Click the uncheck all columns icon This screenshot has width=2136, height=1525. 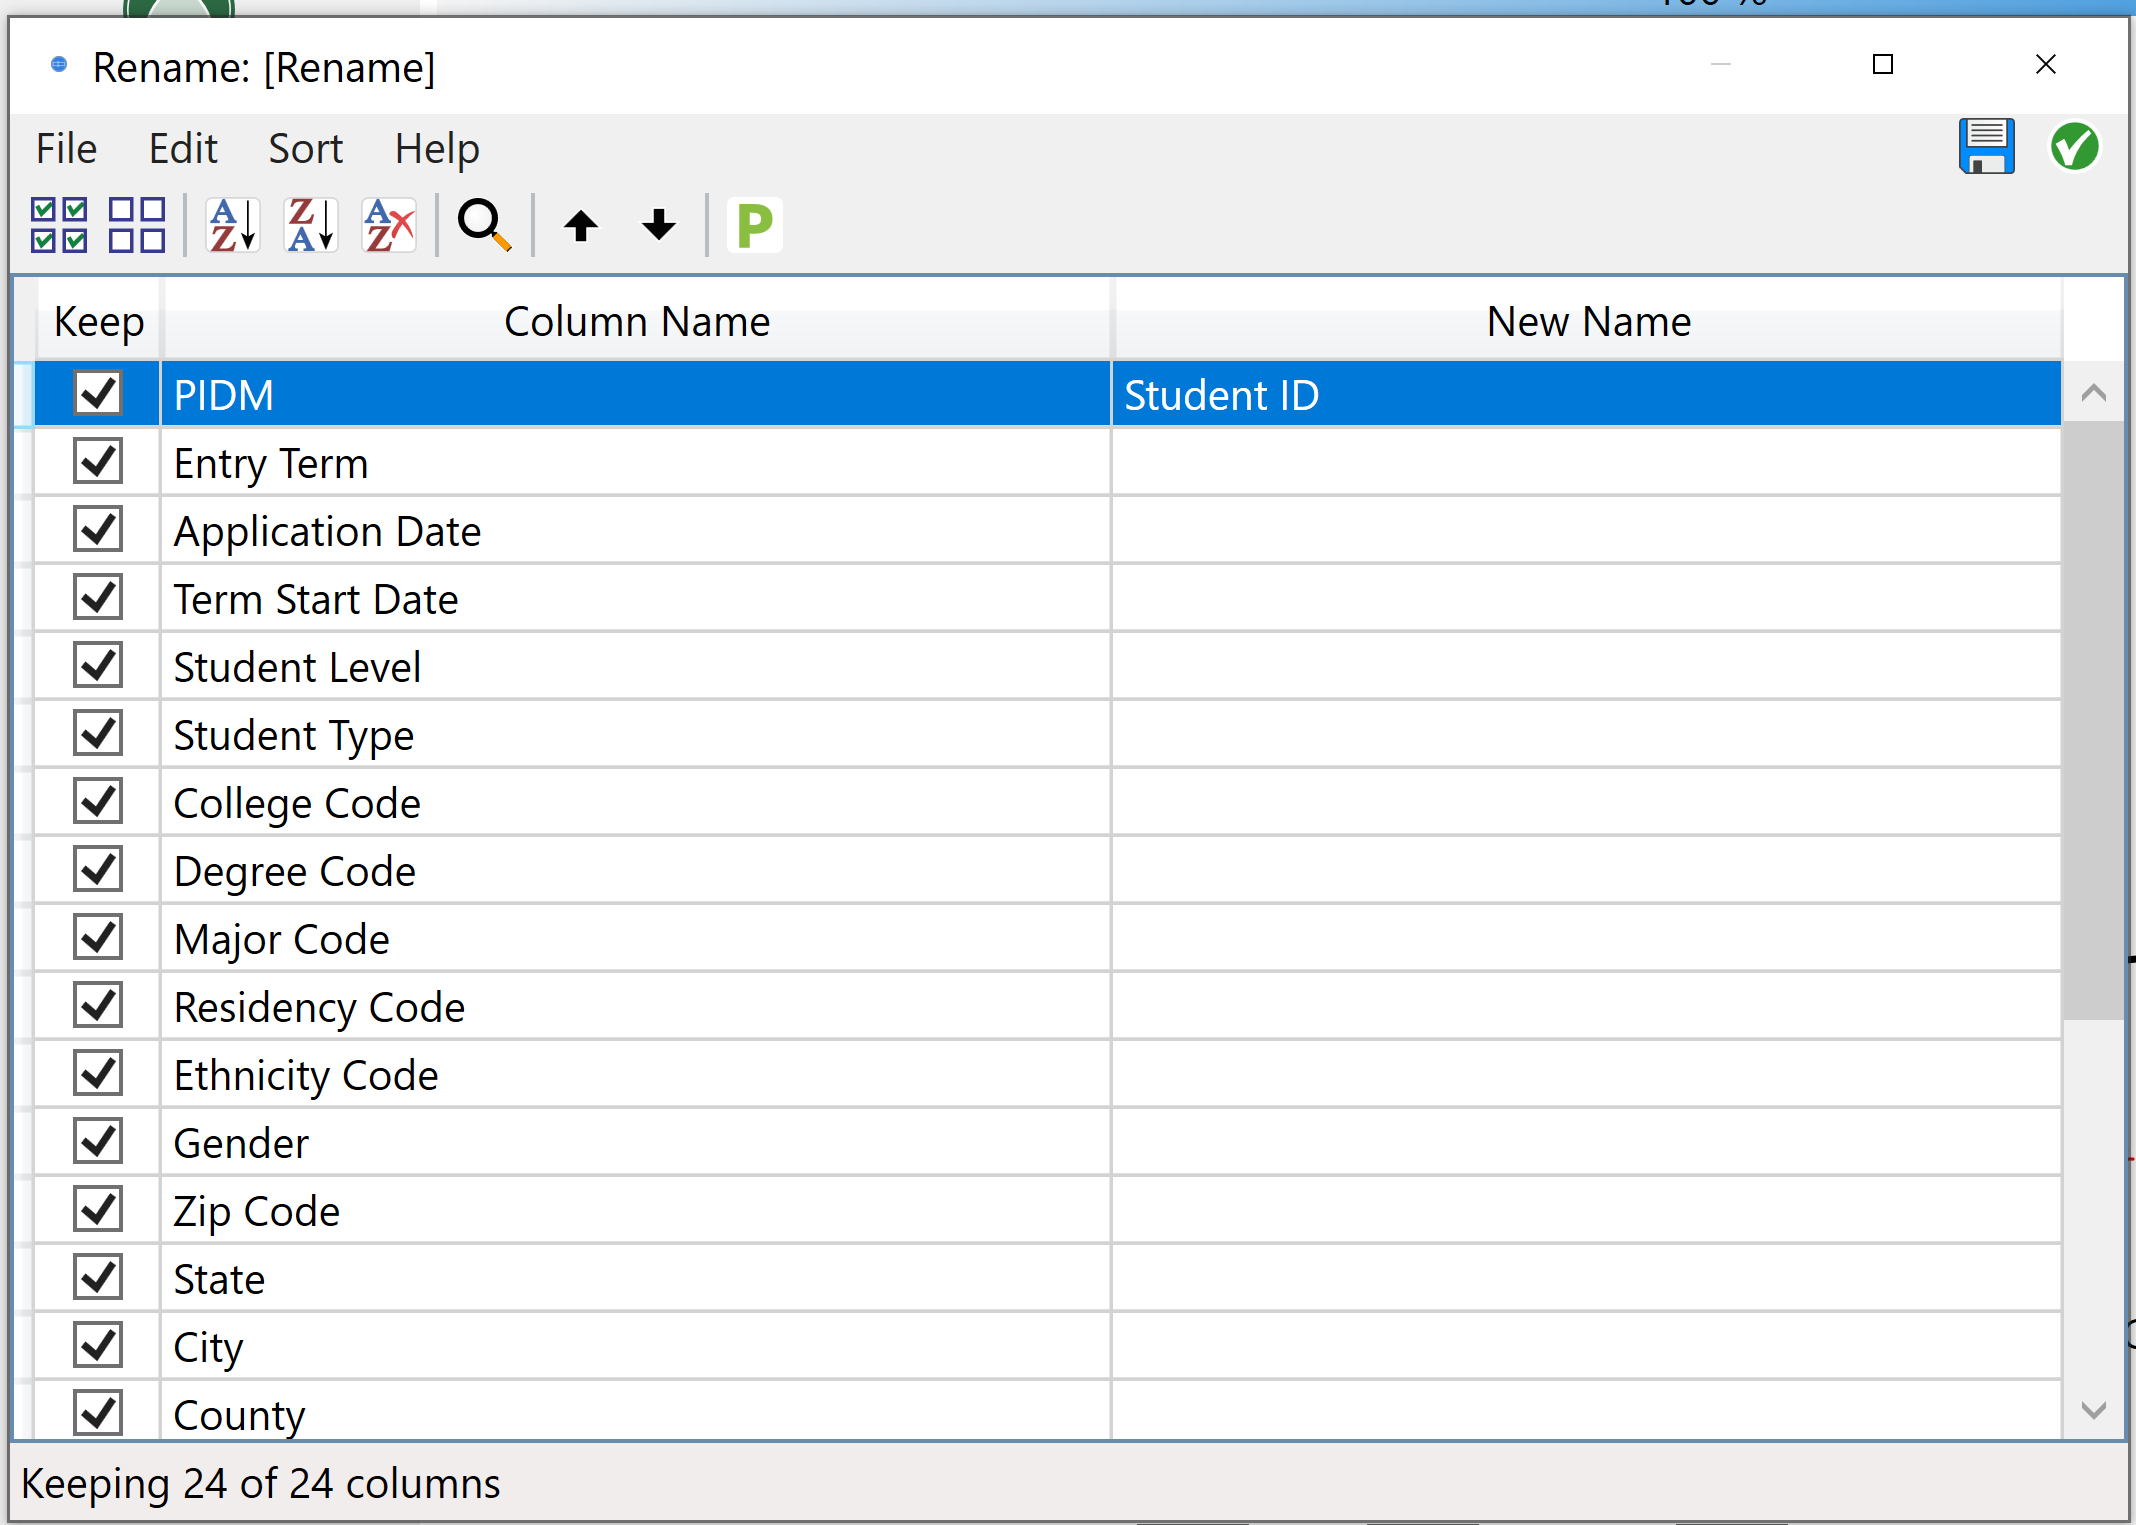click(x=137, y=225)
